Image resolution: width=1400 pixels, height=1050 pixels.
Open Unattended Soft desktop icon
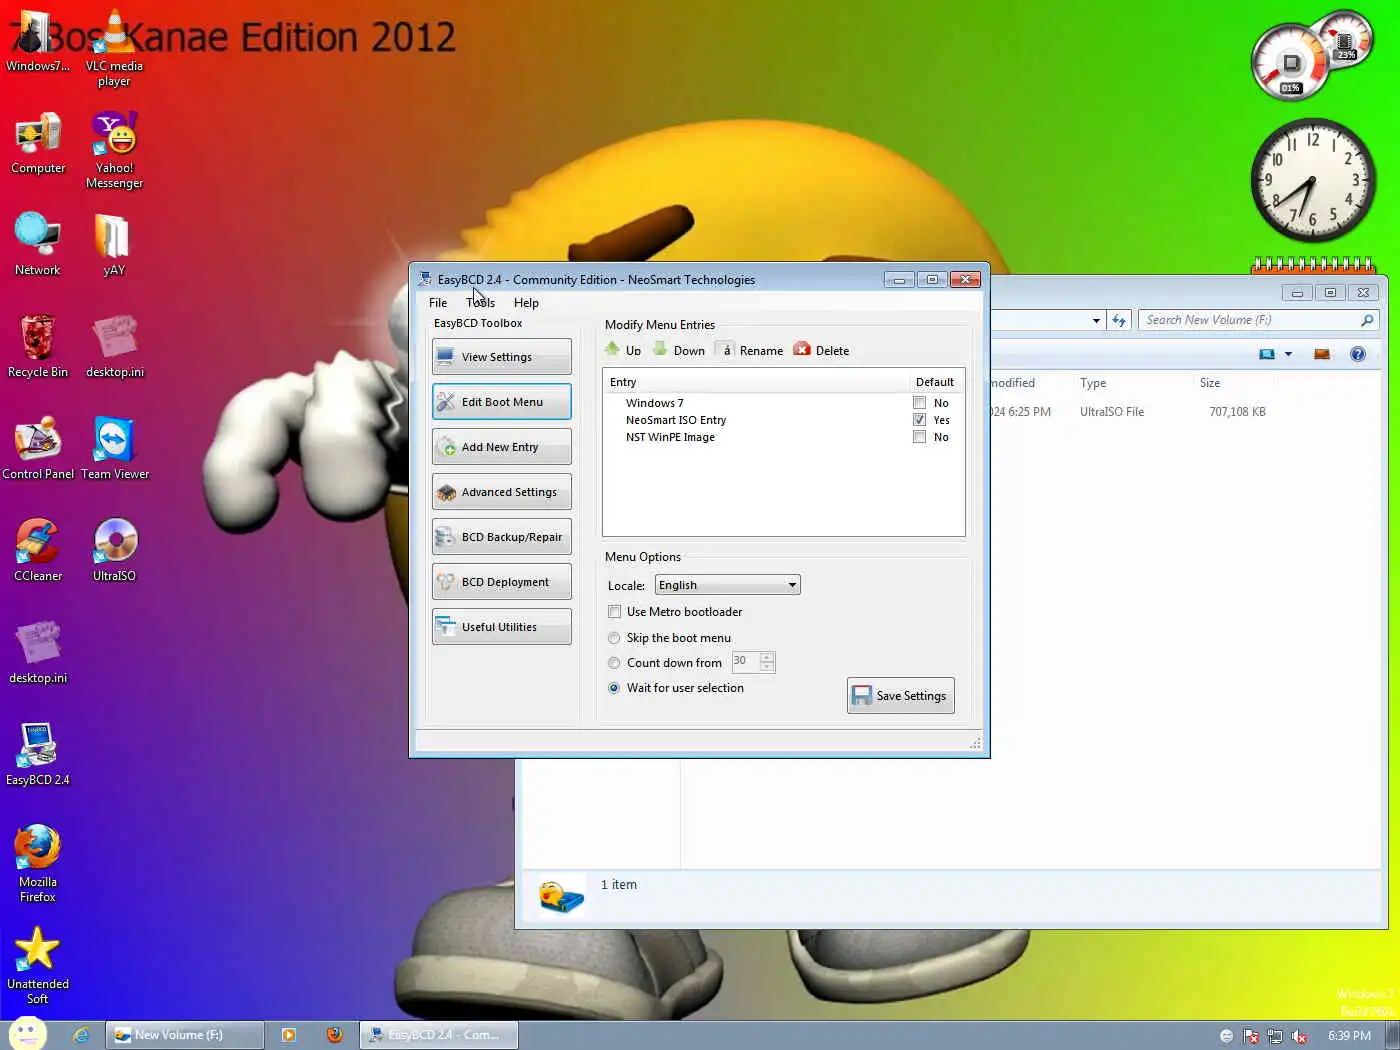(x=38, y=966)
